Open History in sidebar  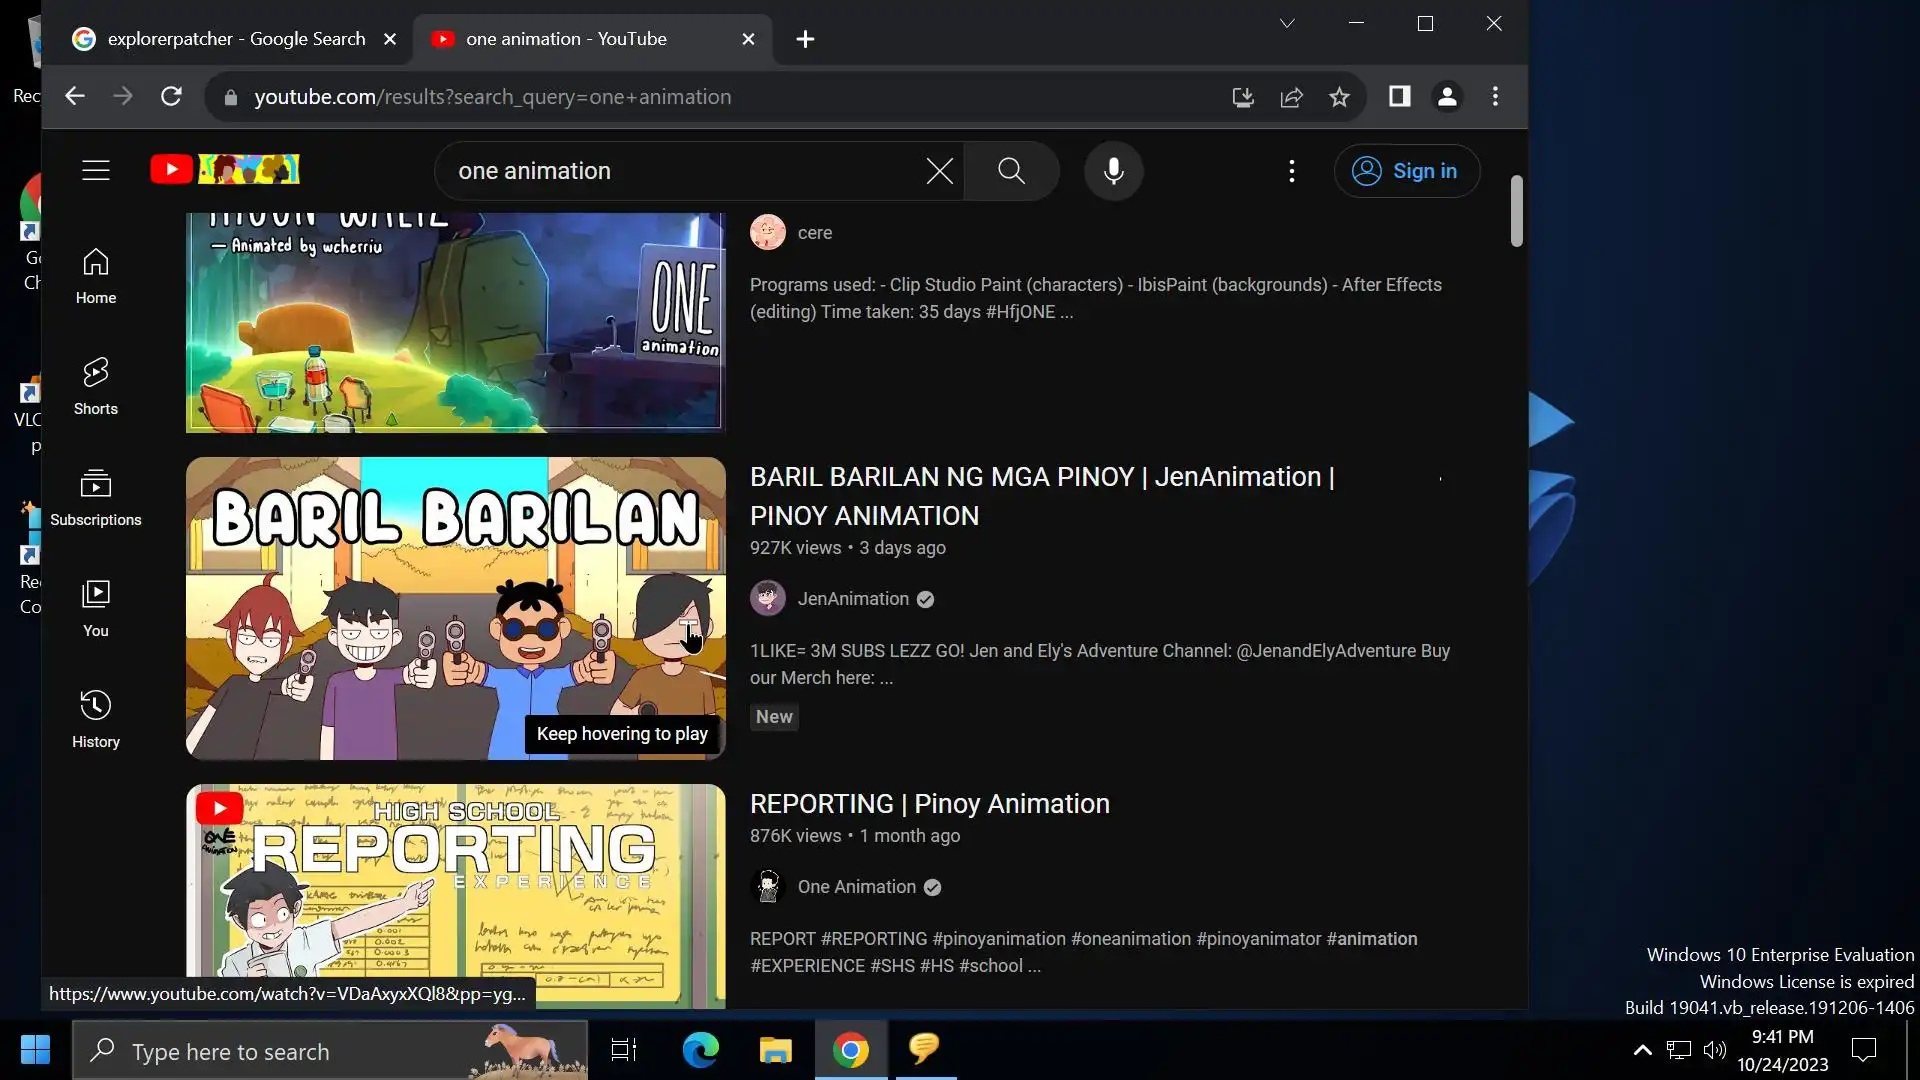tap(96, 719)
